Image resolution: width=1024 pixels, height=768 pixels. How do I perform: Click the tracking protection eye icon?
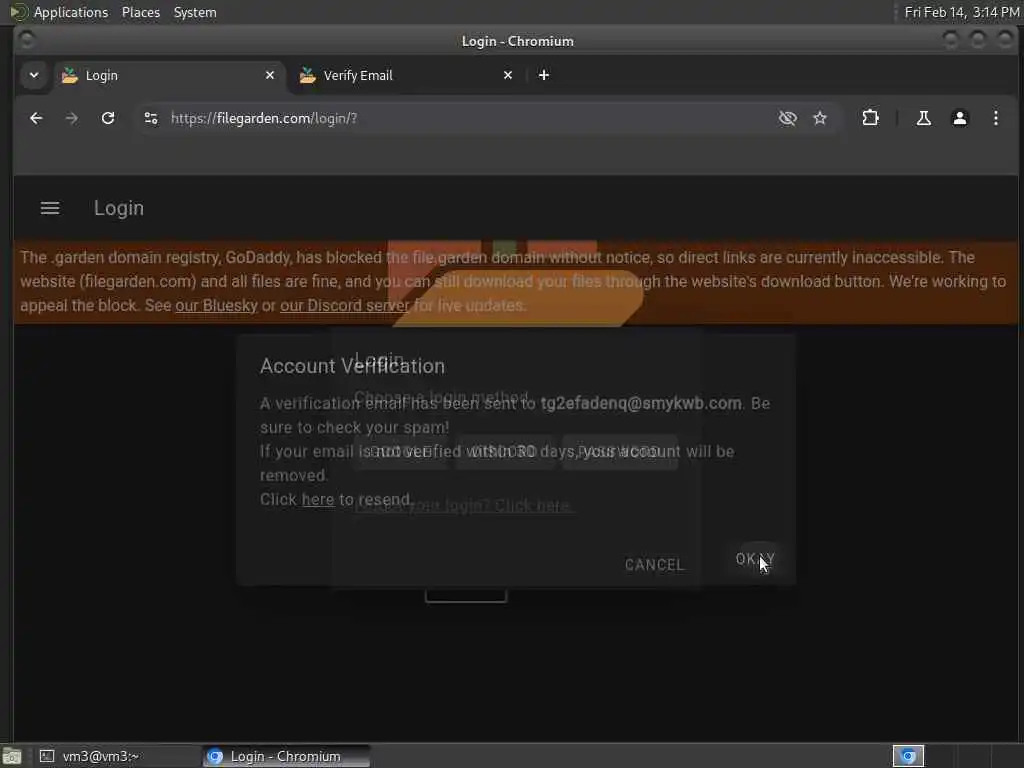point(788,118)
